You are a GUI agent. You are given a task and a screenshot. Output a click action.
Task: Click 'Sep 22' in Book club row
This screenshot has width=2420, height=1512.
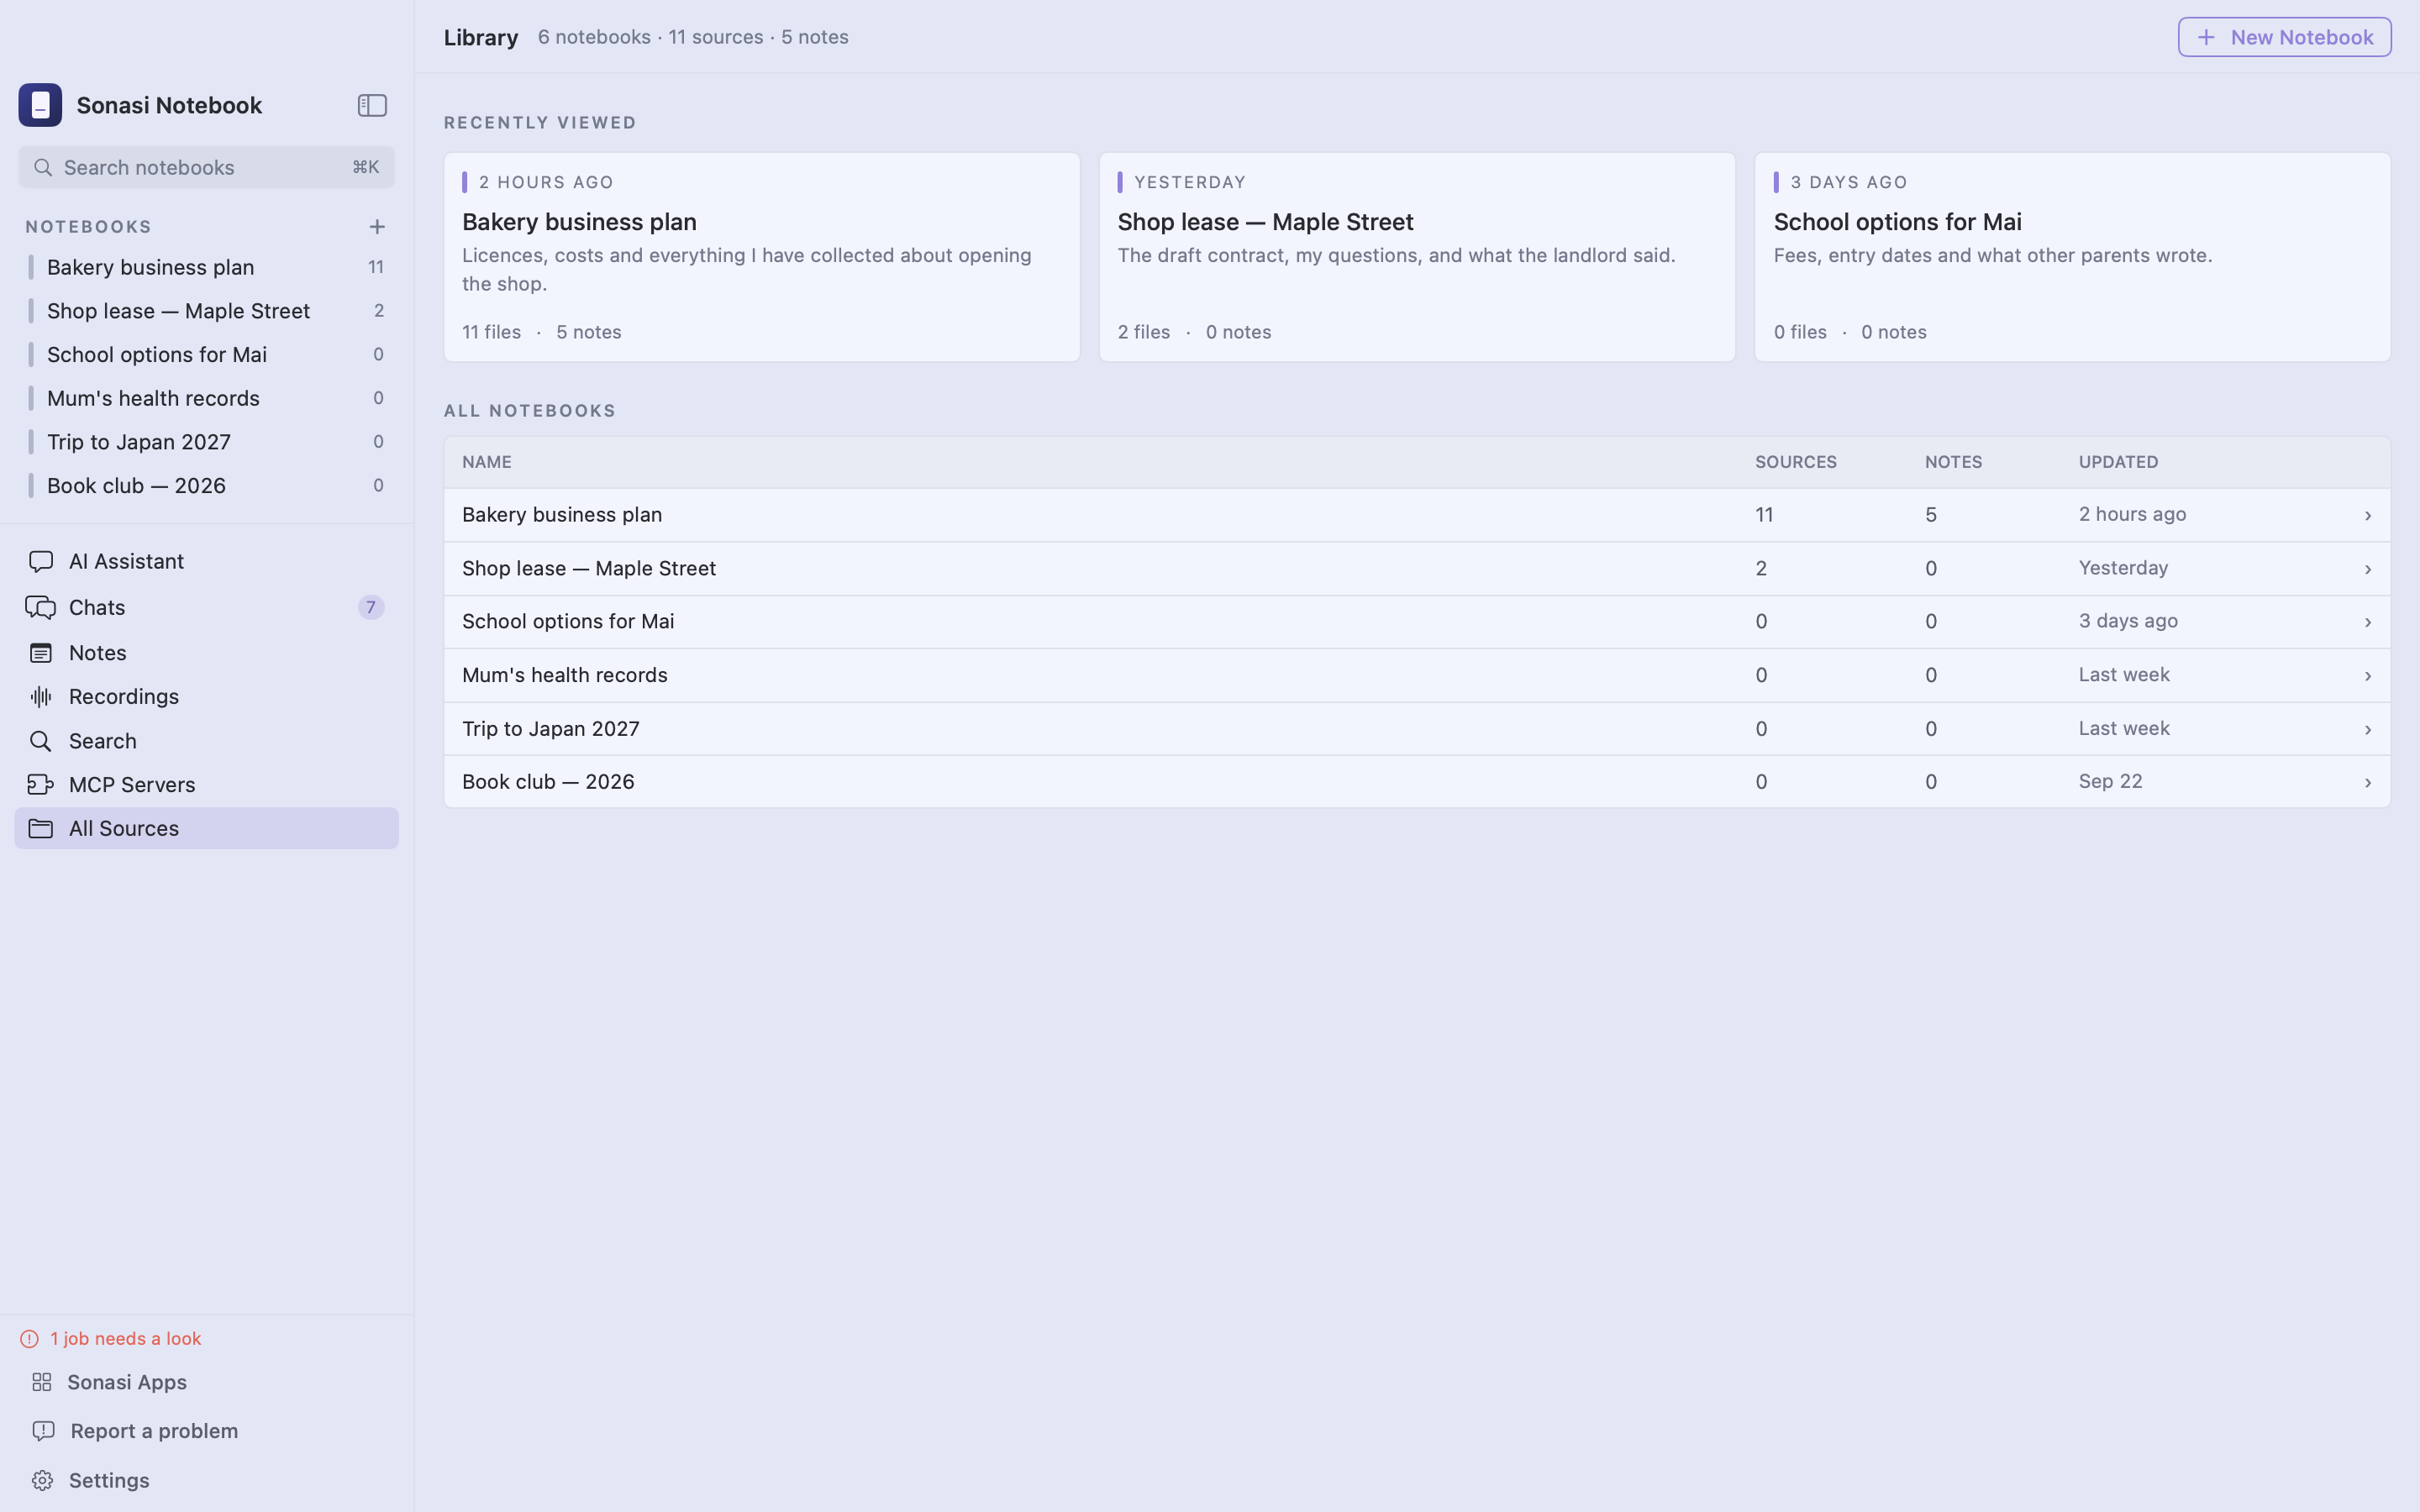coord(2110,781)
